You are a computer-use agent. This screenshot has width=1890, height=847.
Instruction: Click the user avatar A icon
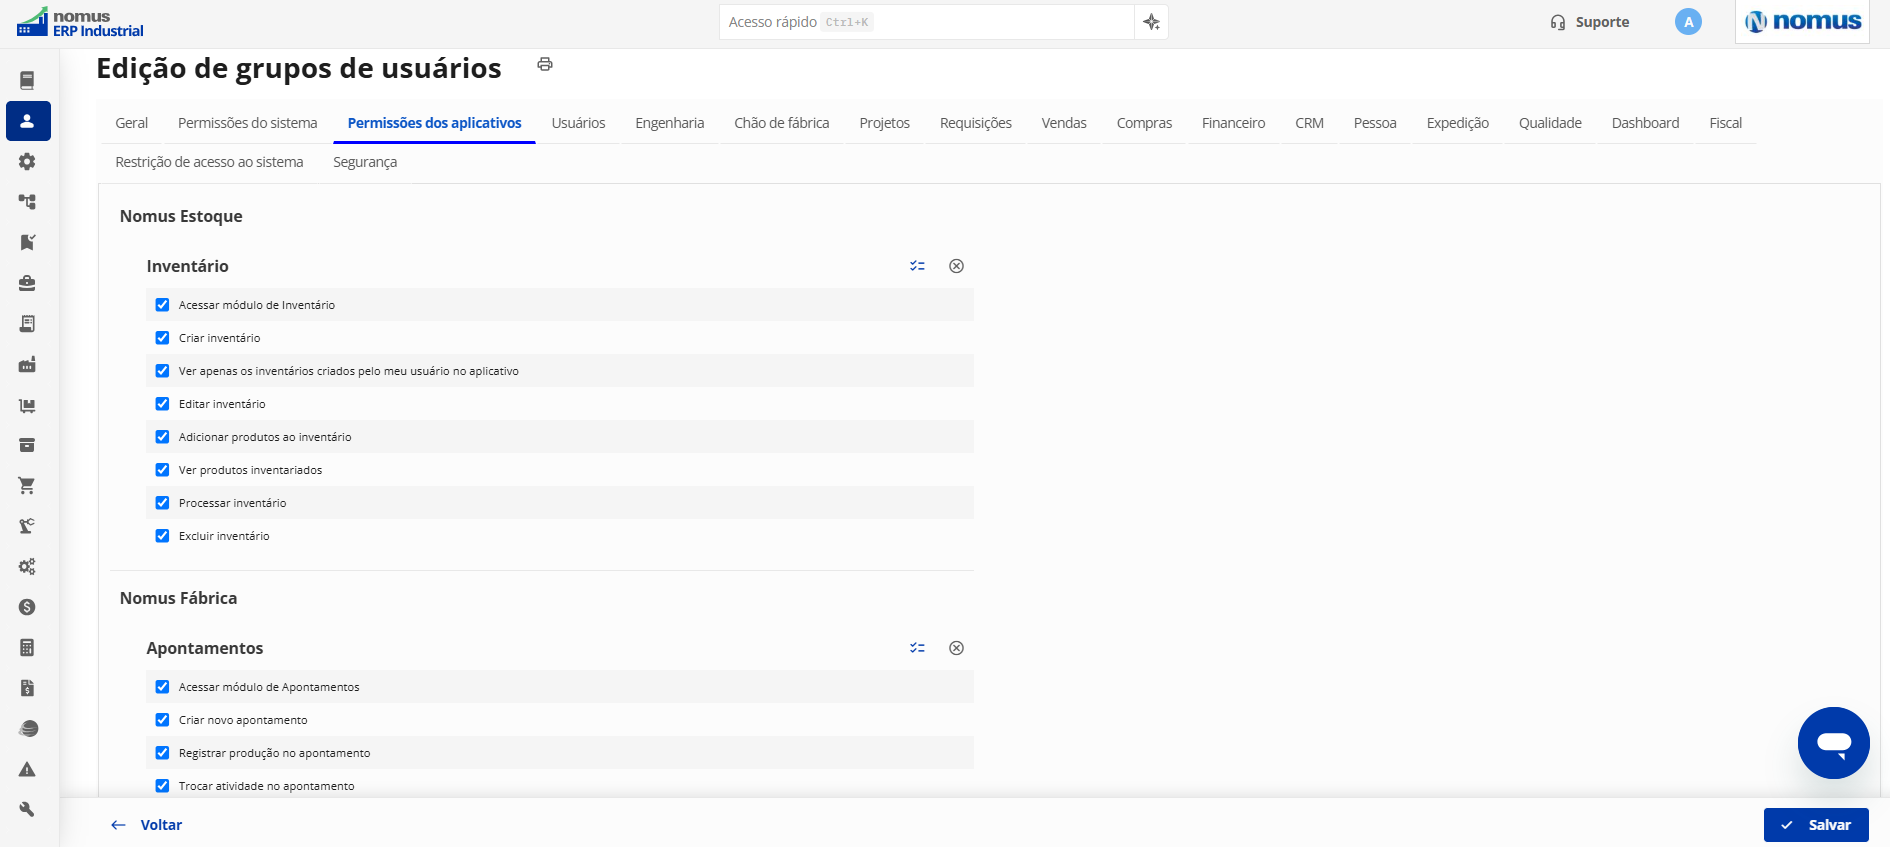click(1688, 22)
